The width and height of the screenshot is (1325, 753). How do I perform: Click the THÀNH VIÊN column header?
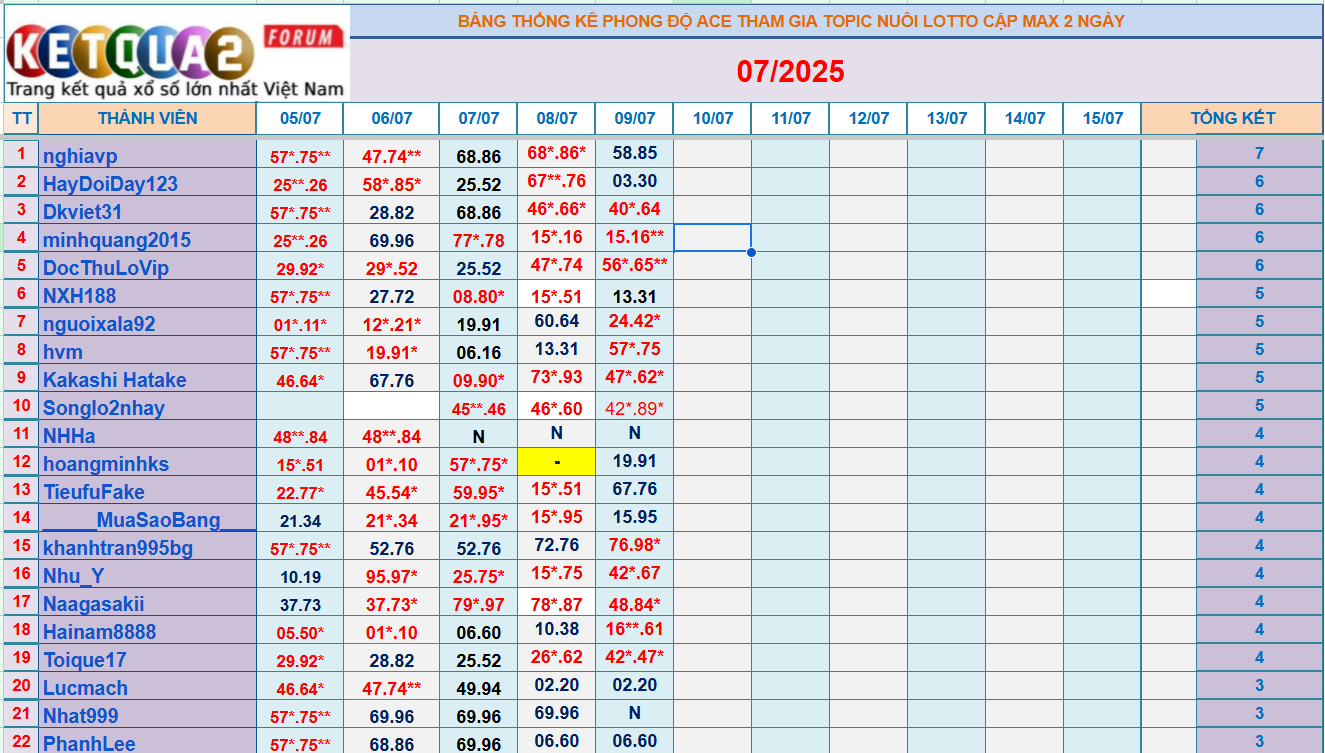[148, 118]
